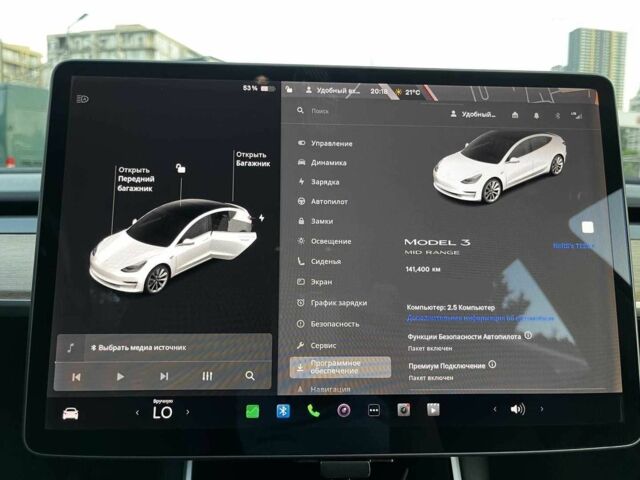This screenshot has width=640, height=480.
Task: Open Автопилот menu
Action: (x=322, y=201)
